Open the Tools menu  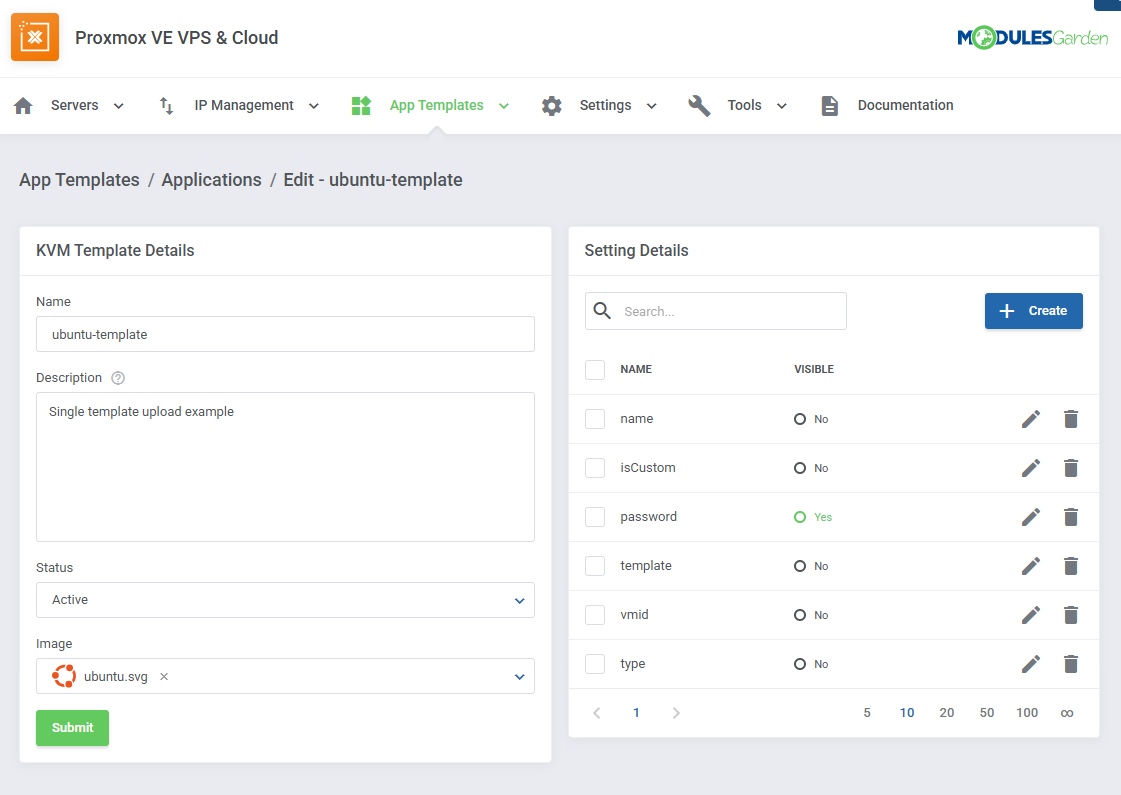point(744,106)
